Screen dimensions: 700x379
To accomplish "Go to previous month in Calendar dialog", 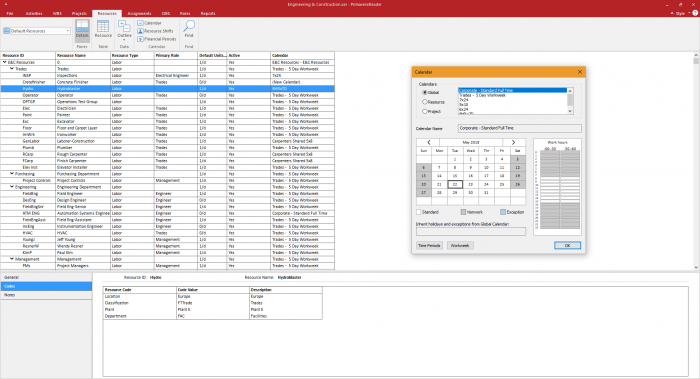I will coord(429,142).
